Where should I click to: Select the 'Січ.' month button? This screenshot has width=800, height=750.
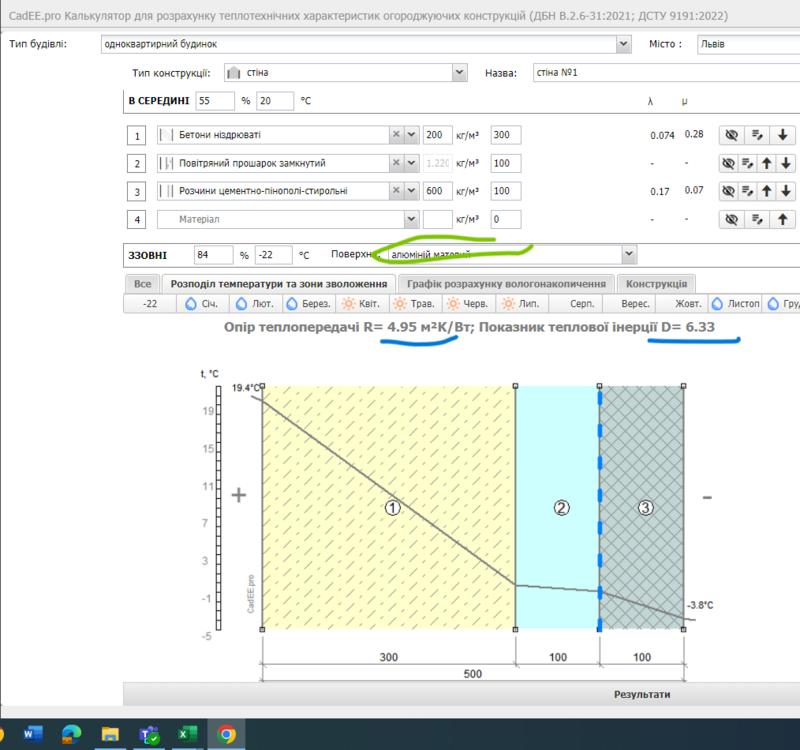201,303
